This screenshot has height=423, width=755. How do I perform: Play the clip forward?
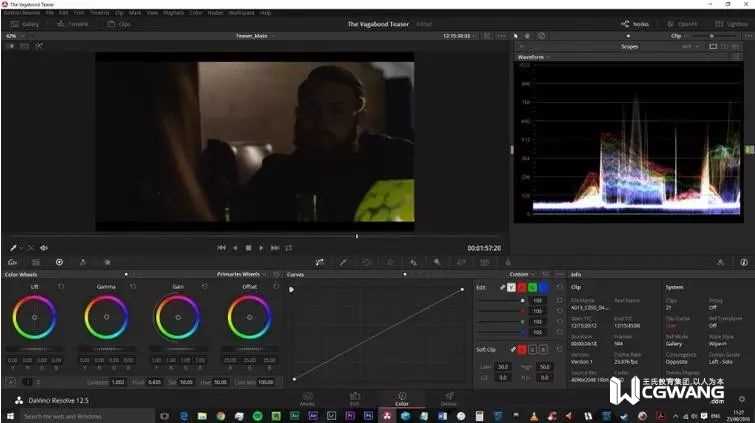(x=261, y=248)
